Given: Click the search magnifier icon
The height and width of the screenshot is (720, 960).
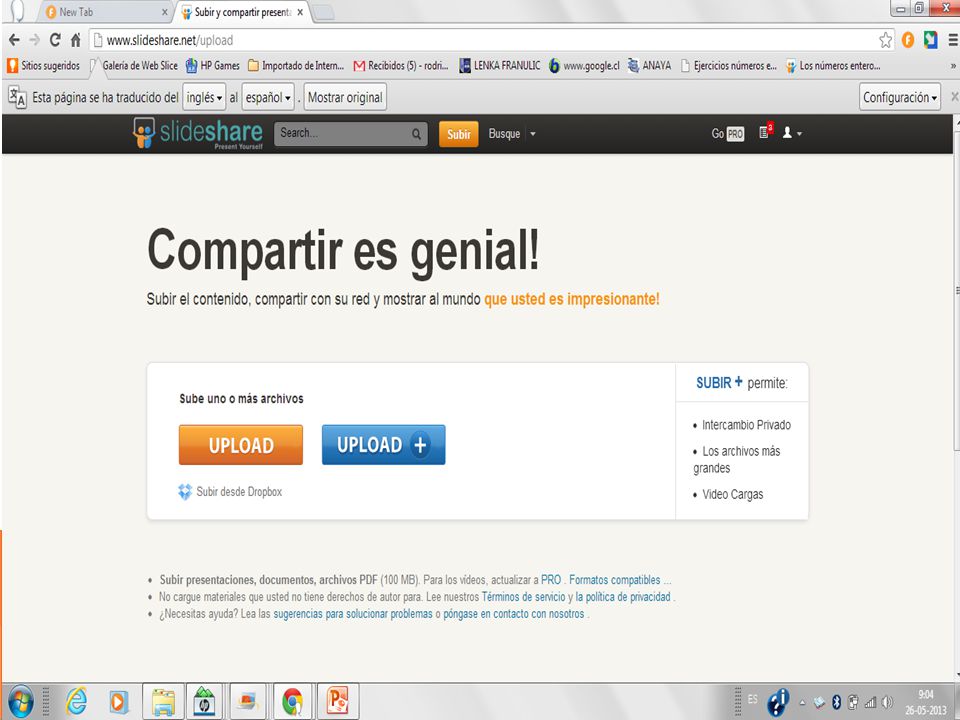Looking at the screenshot, I should coord(416,133).
